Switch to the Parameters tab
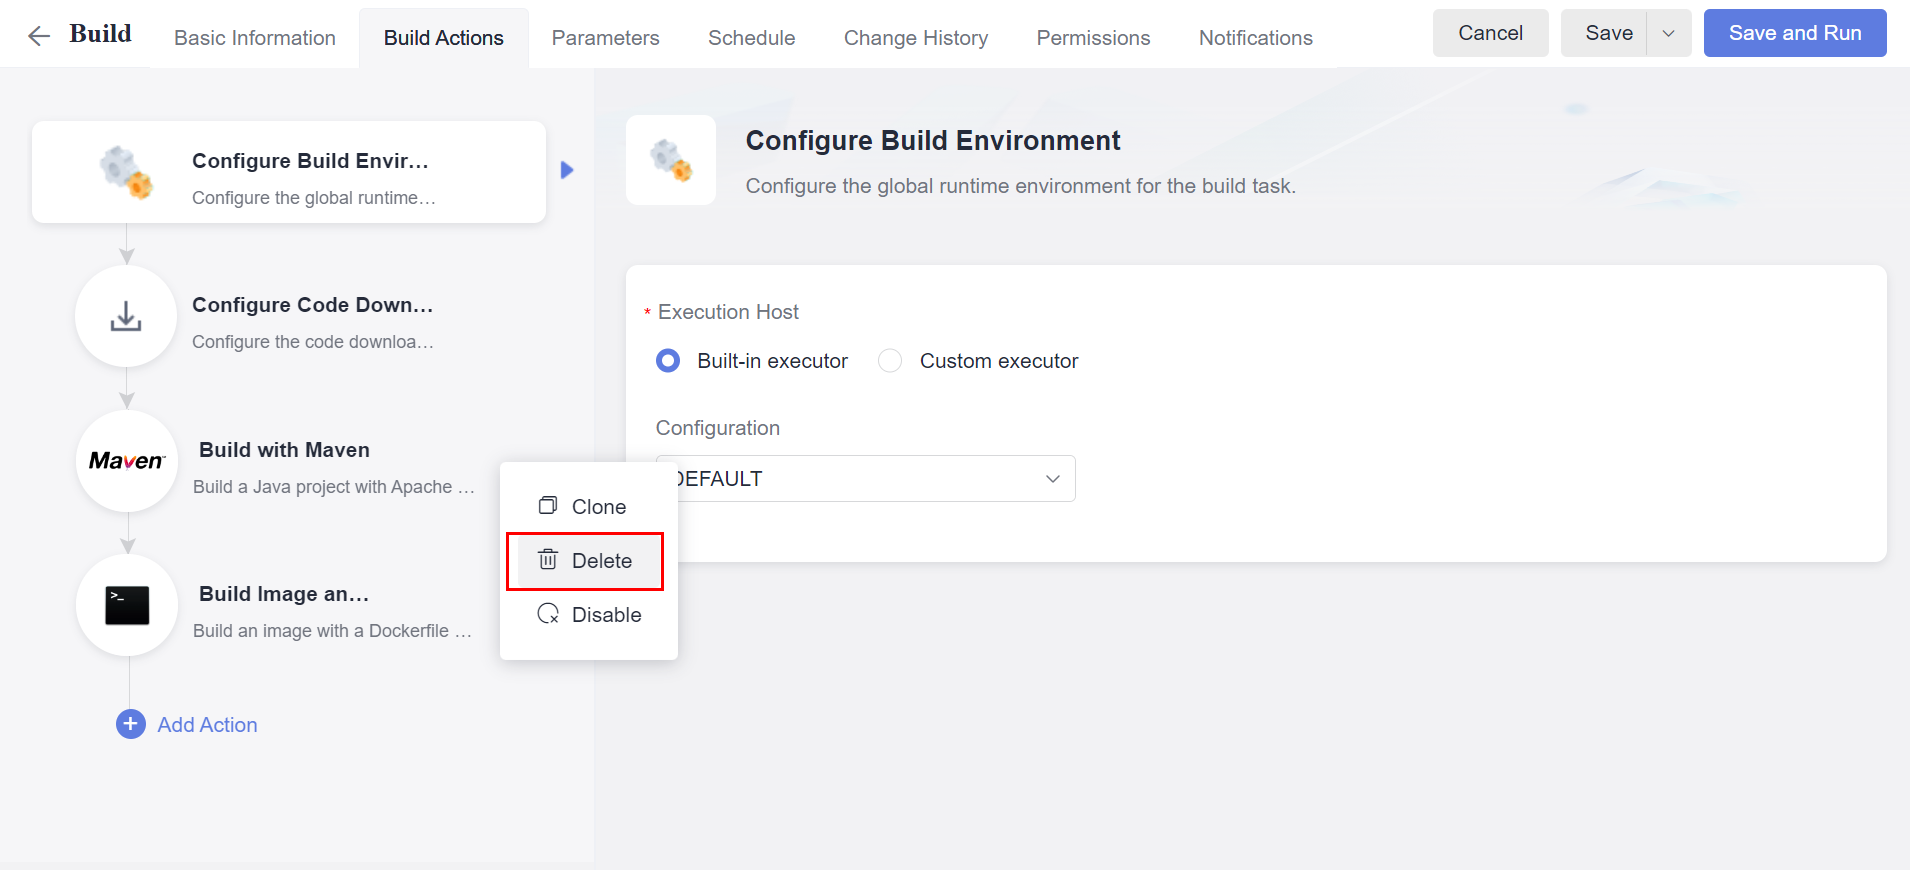 click(x=605, y=38)
